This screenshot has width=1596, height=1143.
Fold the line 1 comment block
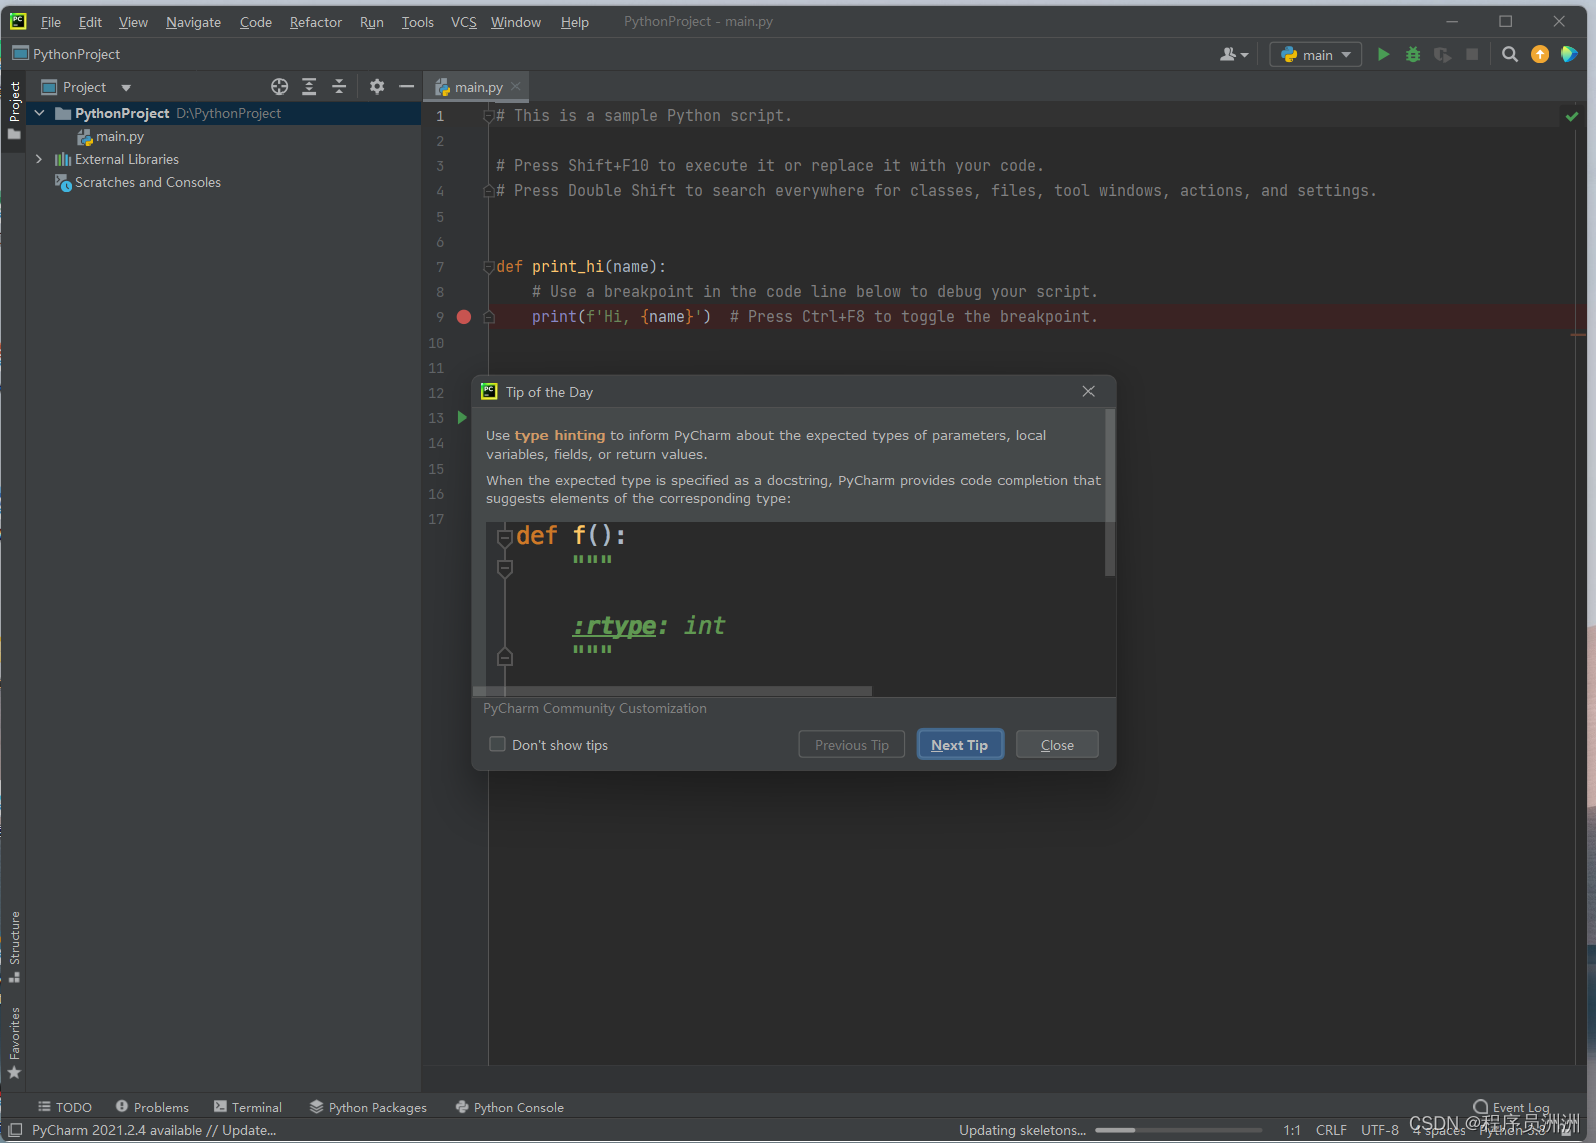488,116
